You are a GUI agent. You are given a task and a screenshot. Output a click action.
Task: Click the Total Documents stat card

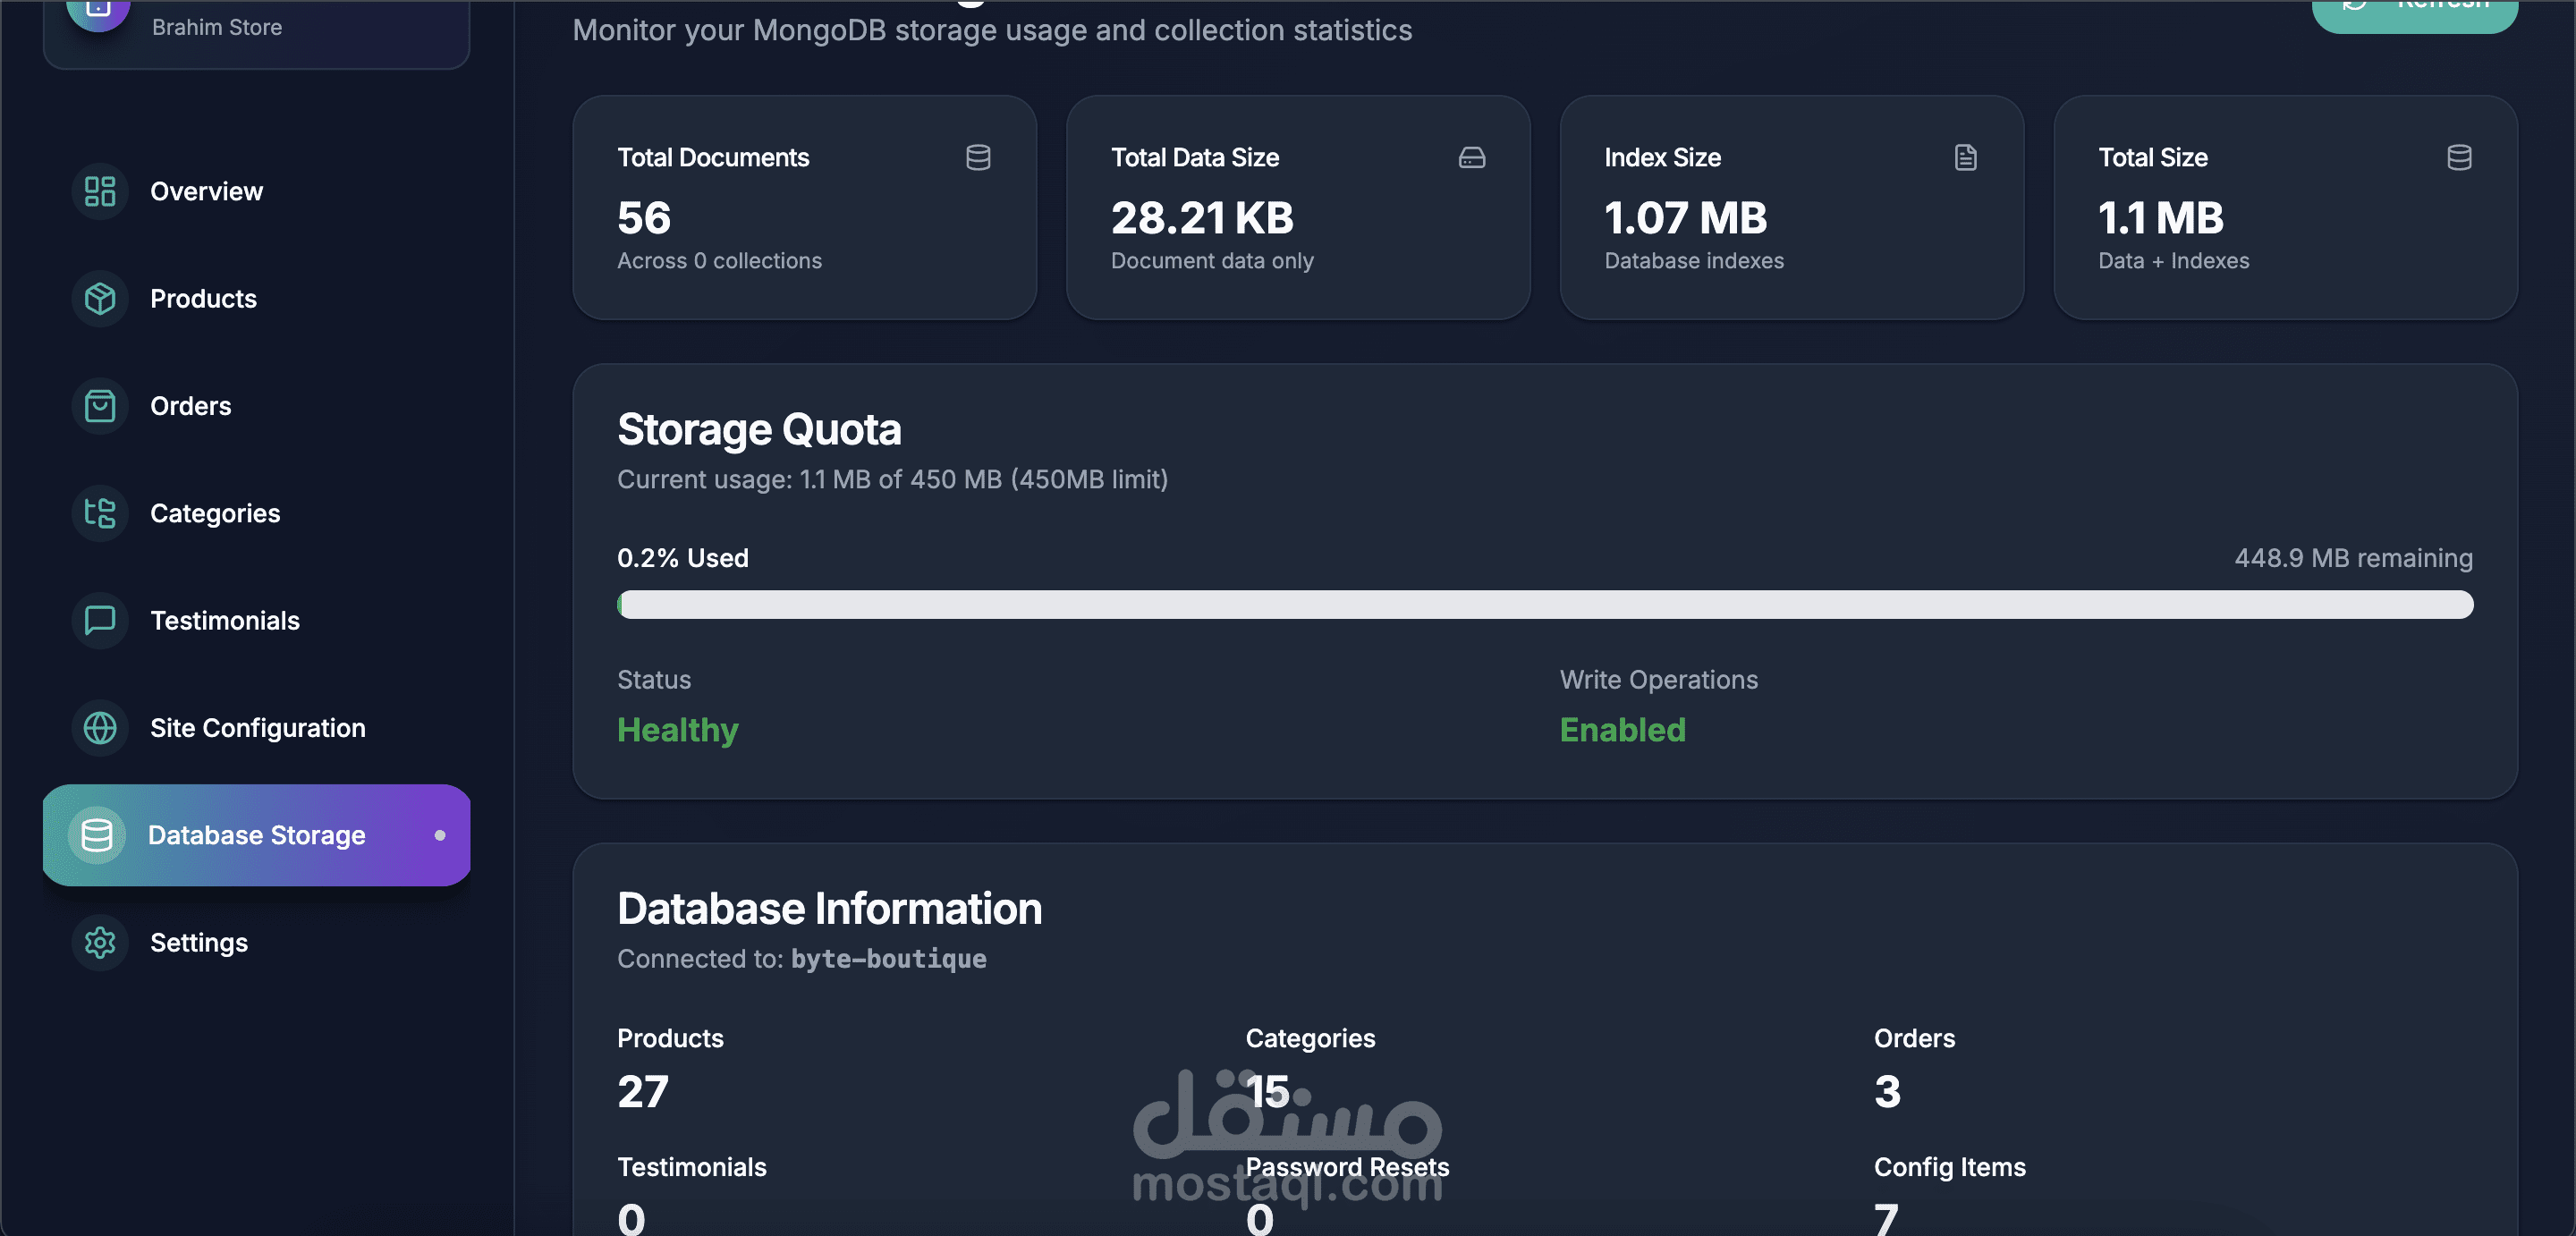click(804, 208)
